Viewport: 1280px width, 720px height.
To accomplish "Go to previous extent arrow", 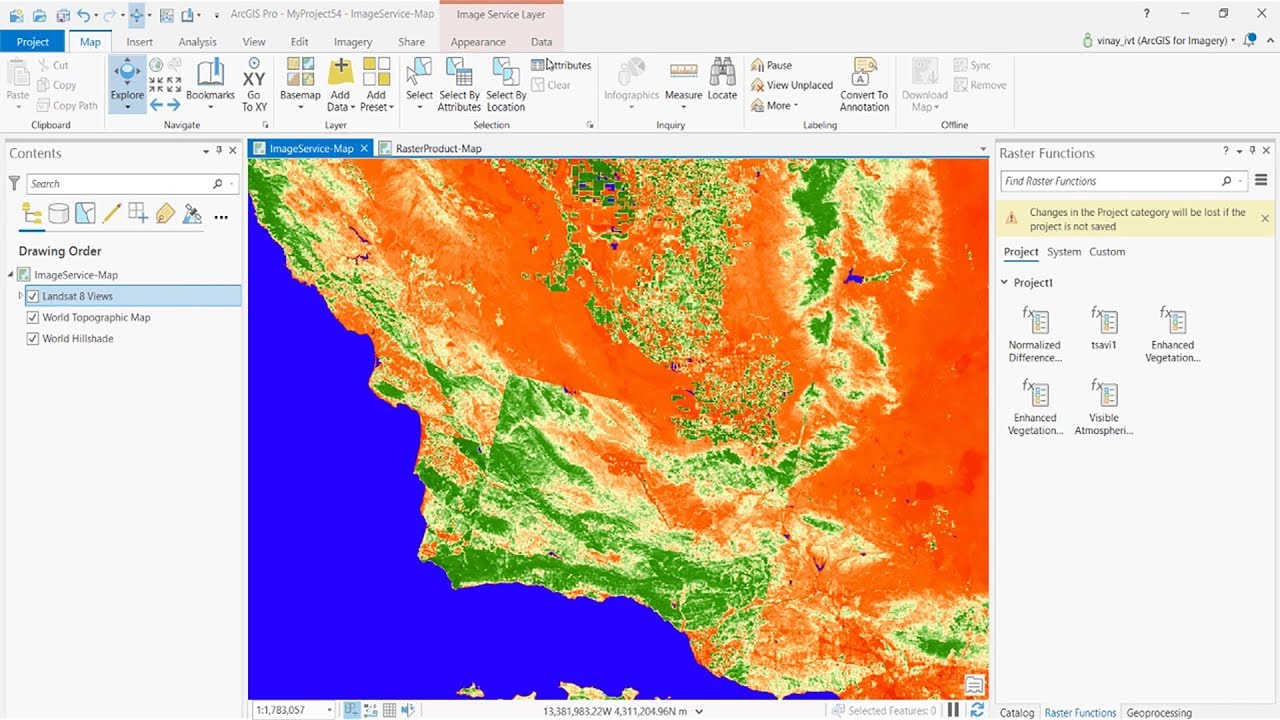I will 156,104.
